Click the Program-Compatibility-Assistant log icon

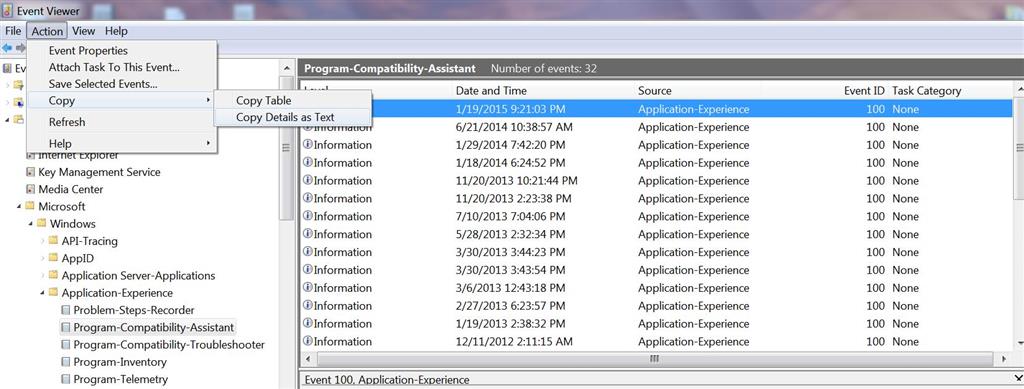coord(65,327)
